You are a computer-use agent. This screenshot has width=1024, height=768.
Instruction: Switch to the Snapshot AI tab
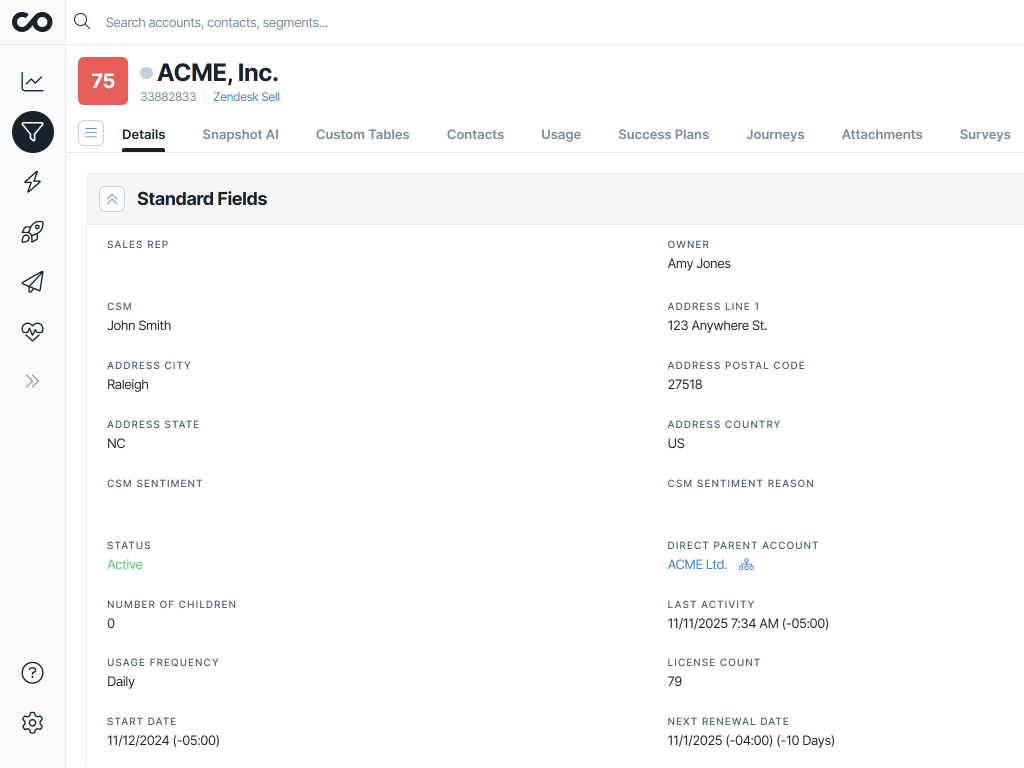pos(240,134)
